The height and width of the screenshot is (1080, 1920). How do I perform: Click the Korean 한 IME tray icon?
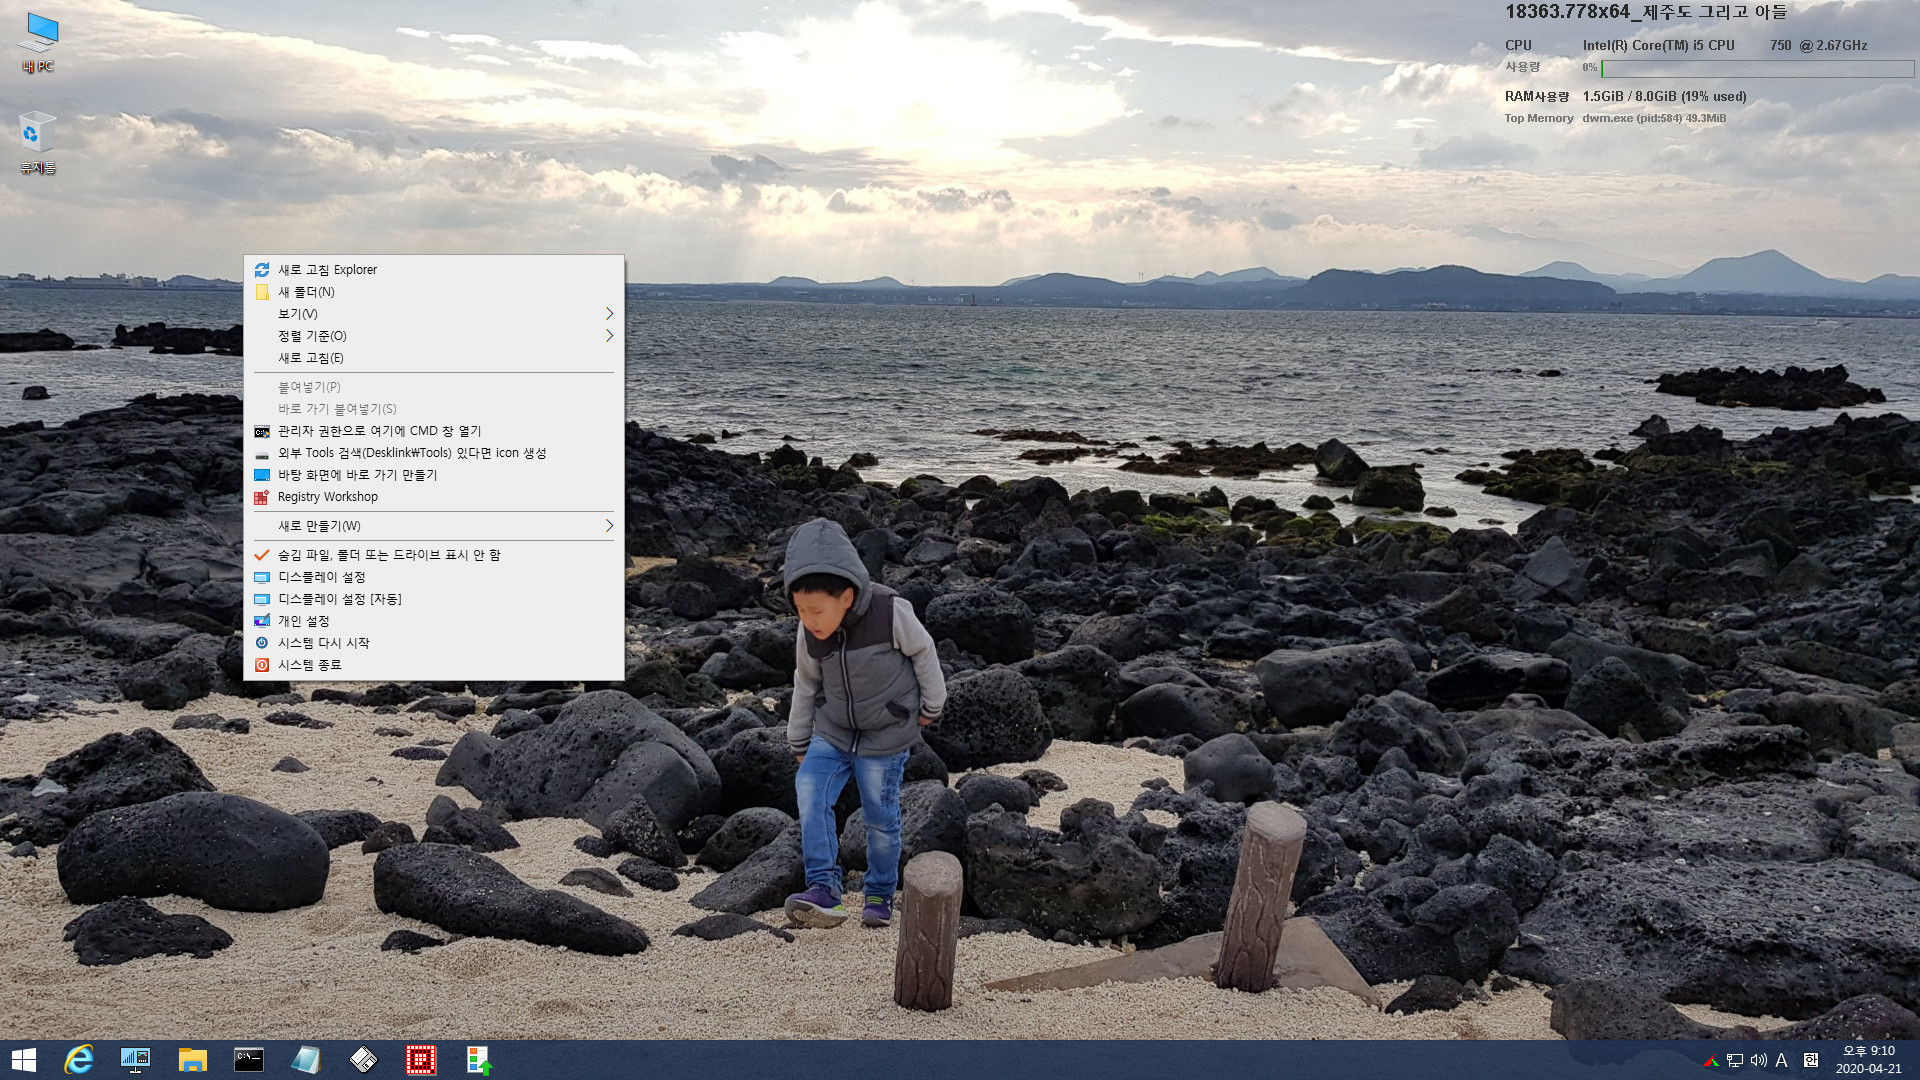coord(1811,1060)
